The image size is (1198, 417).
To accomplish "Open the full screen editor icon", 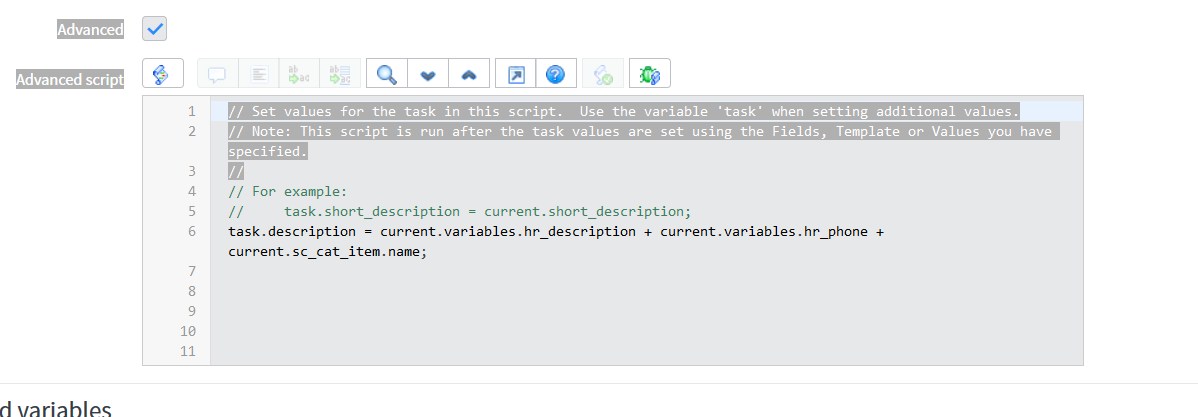I will [x=516, y=74].
